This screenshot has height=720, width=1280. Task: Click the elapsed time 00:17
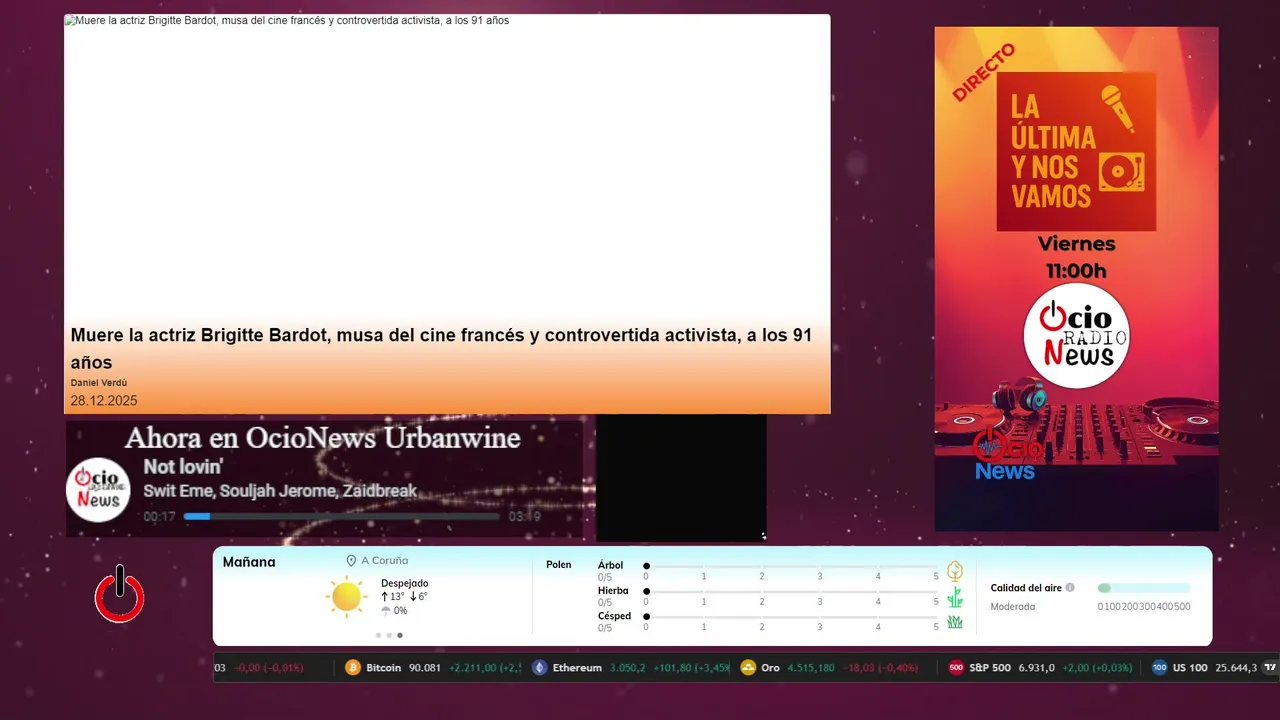tap(159, 517)
